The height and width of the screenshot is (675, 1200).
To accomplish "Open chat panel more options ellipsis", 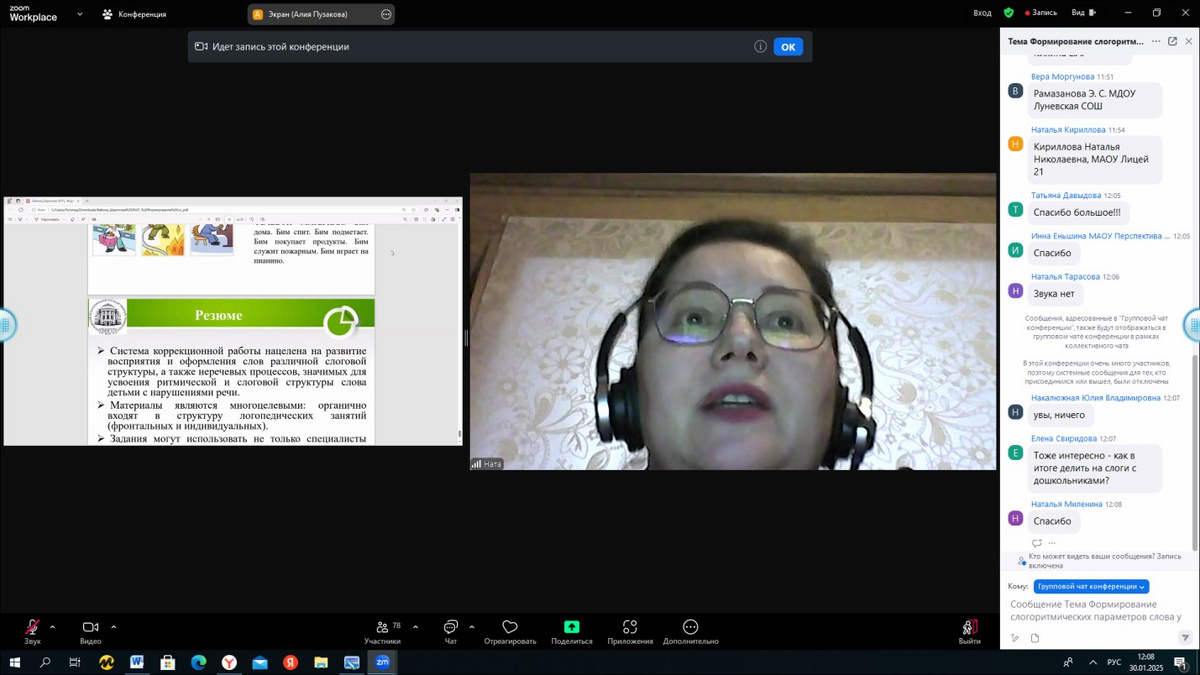I will [1156, 41].
